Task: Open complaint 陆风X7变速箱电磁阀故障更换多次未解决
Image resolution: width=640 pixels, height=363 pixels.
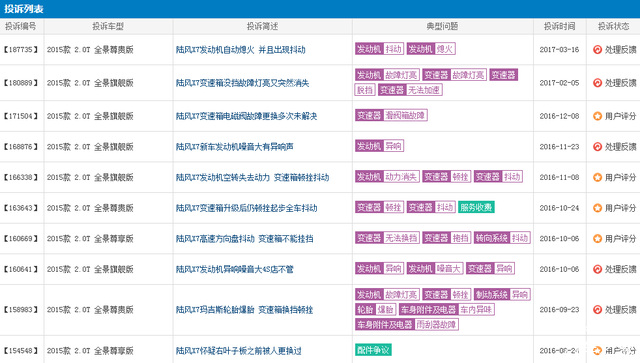Action: pyautogui.click(x=246, y=116)
